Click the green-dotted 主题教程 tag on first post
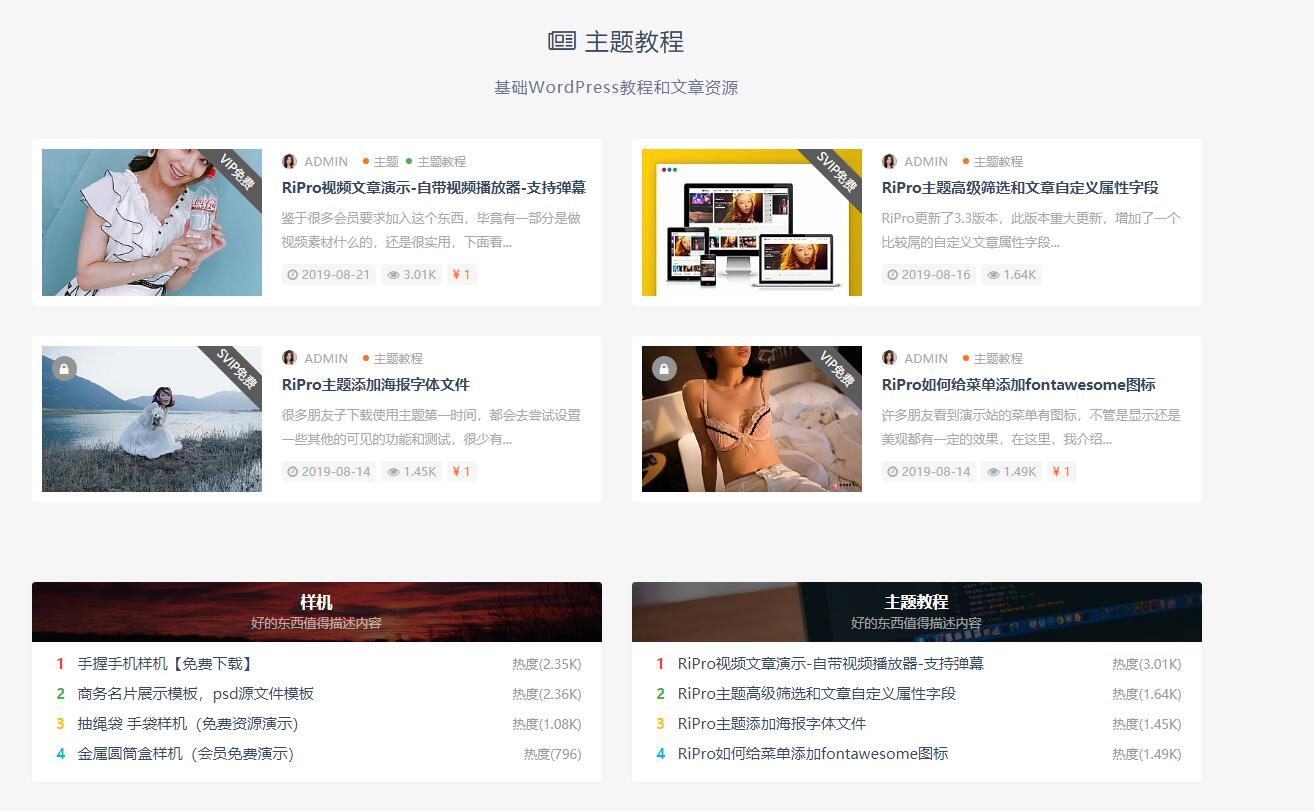The height and width of the screenshot is (811, 1314). 440,161
